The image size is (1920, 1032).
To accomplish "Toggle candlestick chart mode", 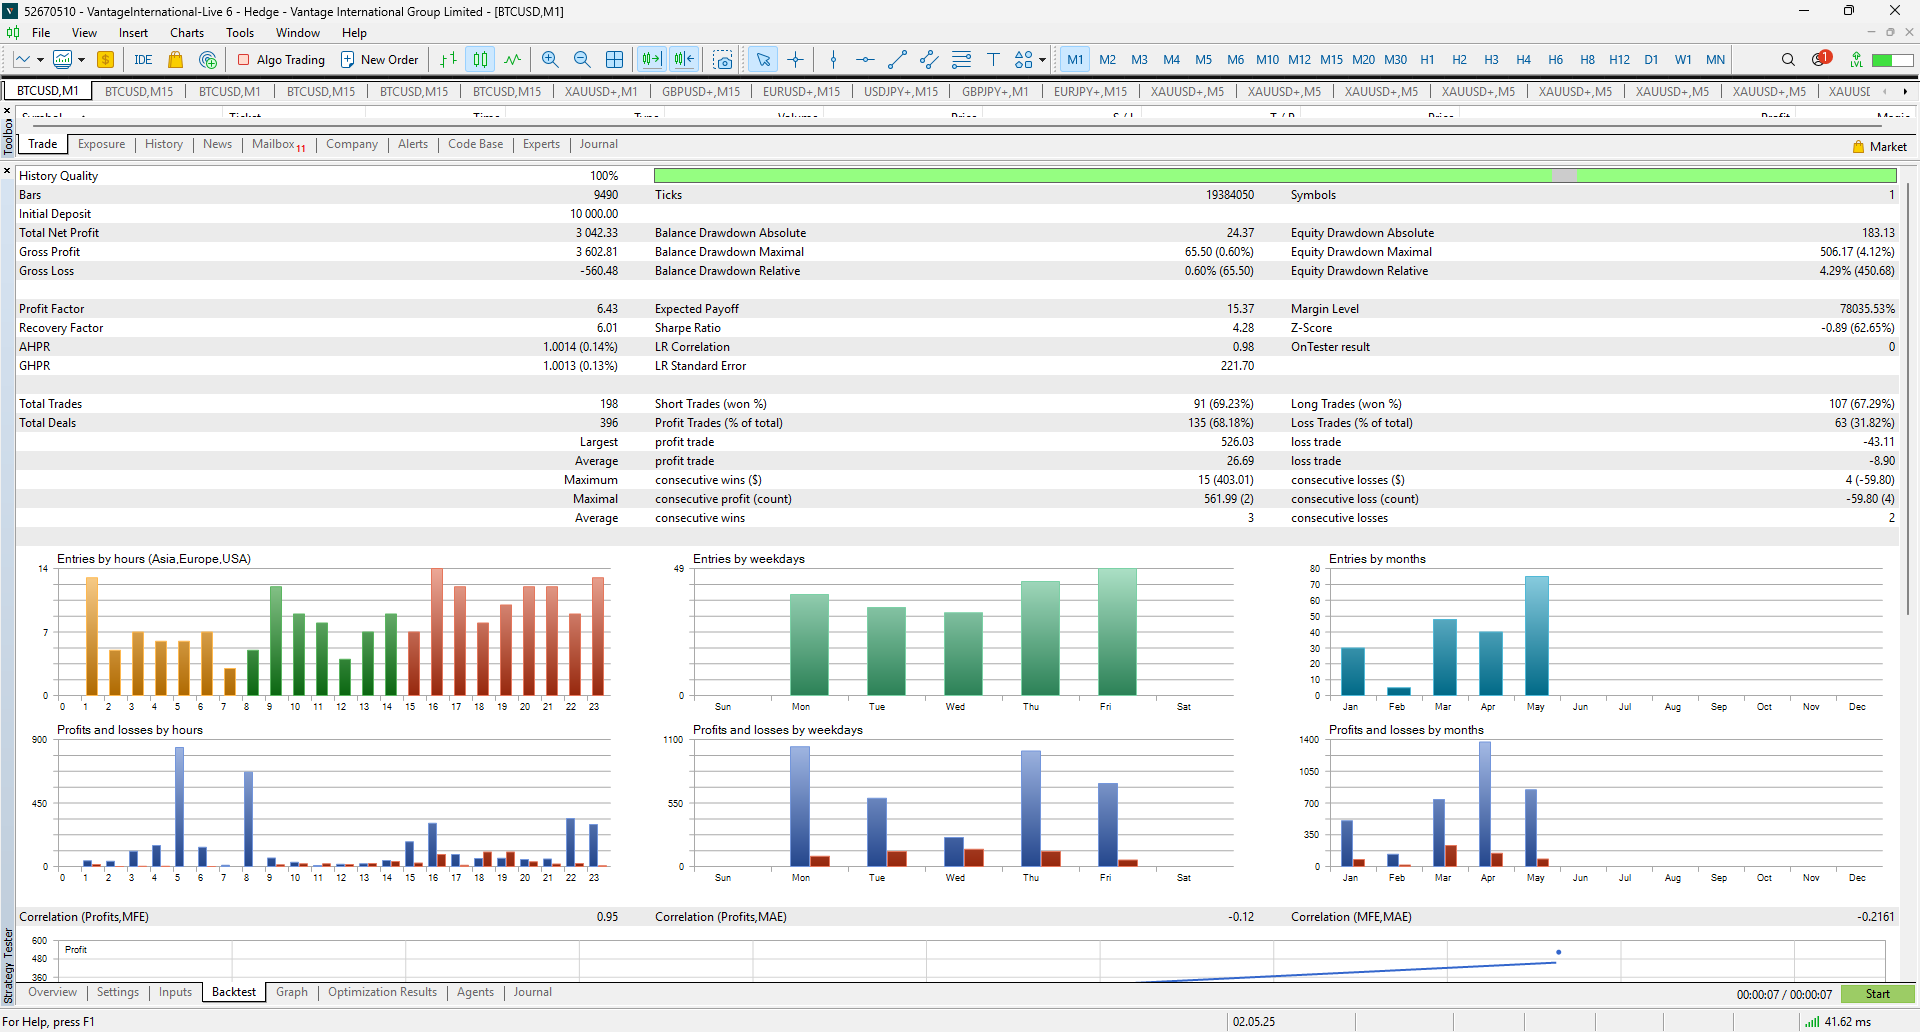I will point(480,60).
